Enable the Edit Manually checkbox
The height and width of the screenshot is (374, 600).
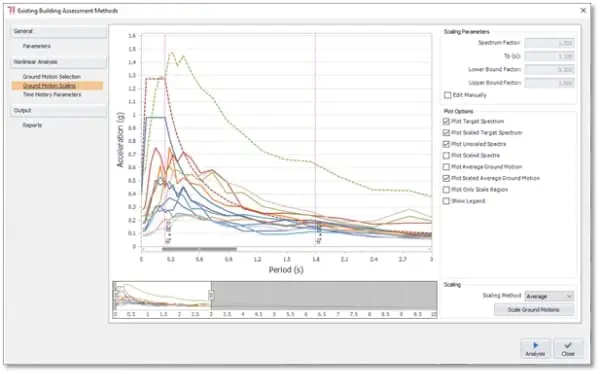(447, 95)
